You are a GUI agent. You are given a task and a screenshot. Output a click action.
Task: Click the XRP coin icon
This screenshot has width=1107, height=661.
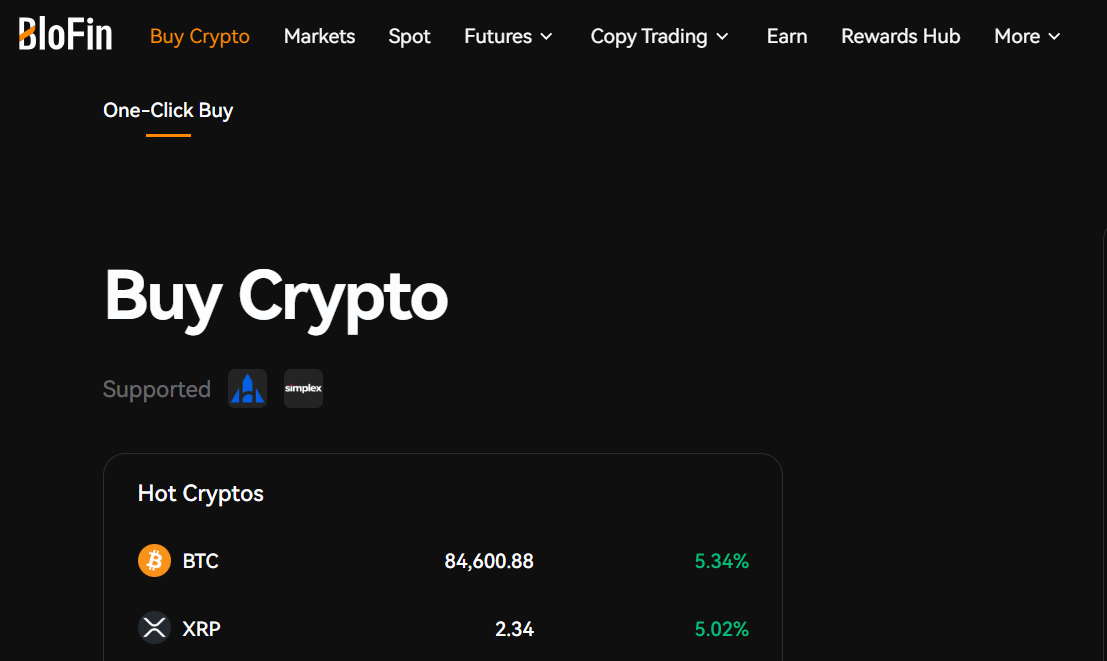(x=154, y=628)
